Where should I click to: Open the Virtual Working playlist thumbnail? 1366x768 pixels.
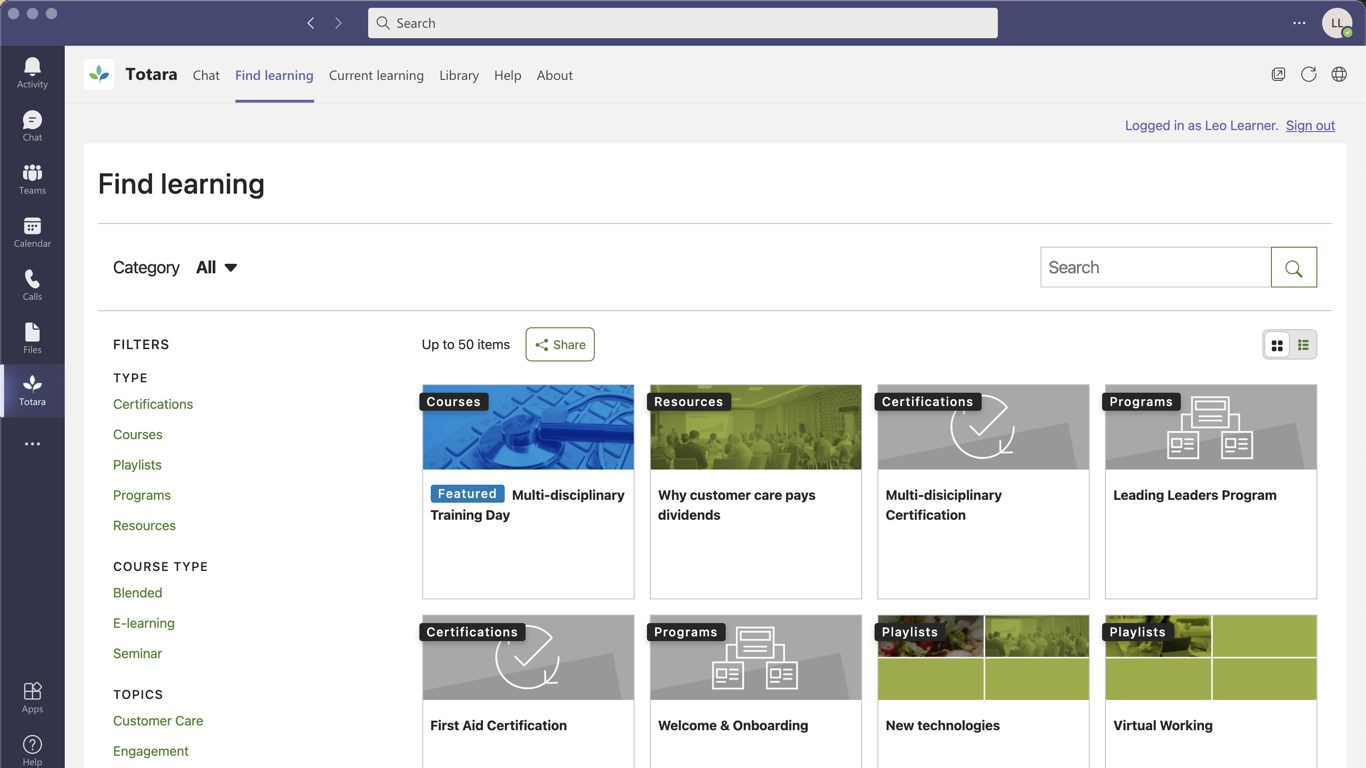[x=1211, y=657]
